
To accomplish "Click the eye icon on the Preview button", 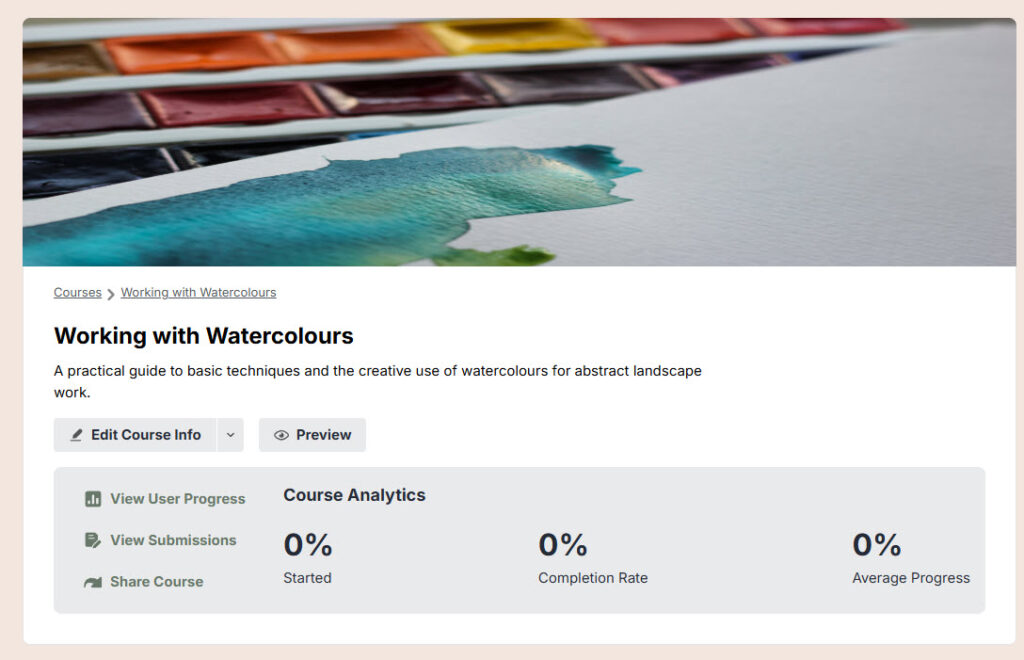I will click(281, 436).
